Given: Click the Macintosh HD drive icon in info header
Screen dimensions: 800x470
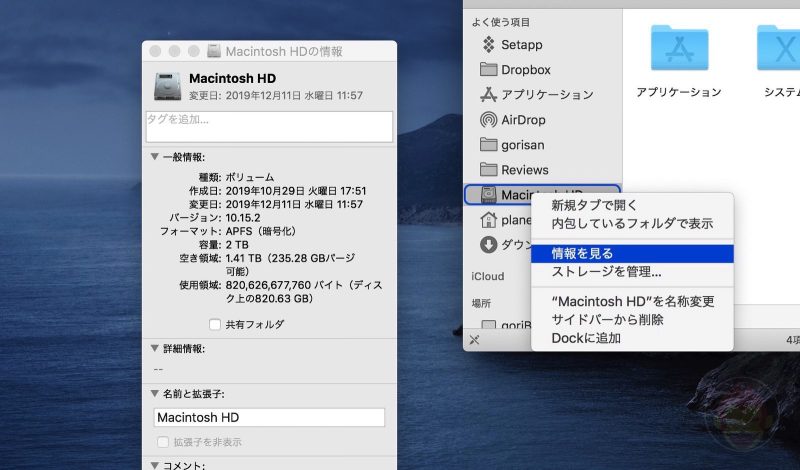Looking at the screenshot, I should 167,86.
